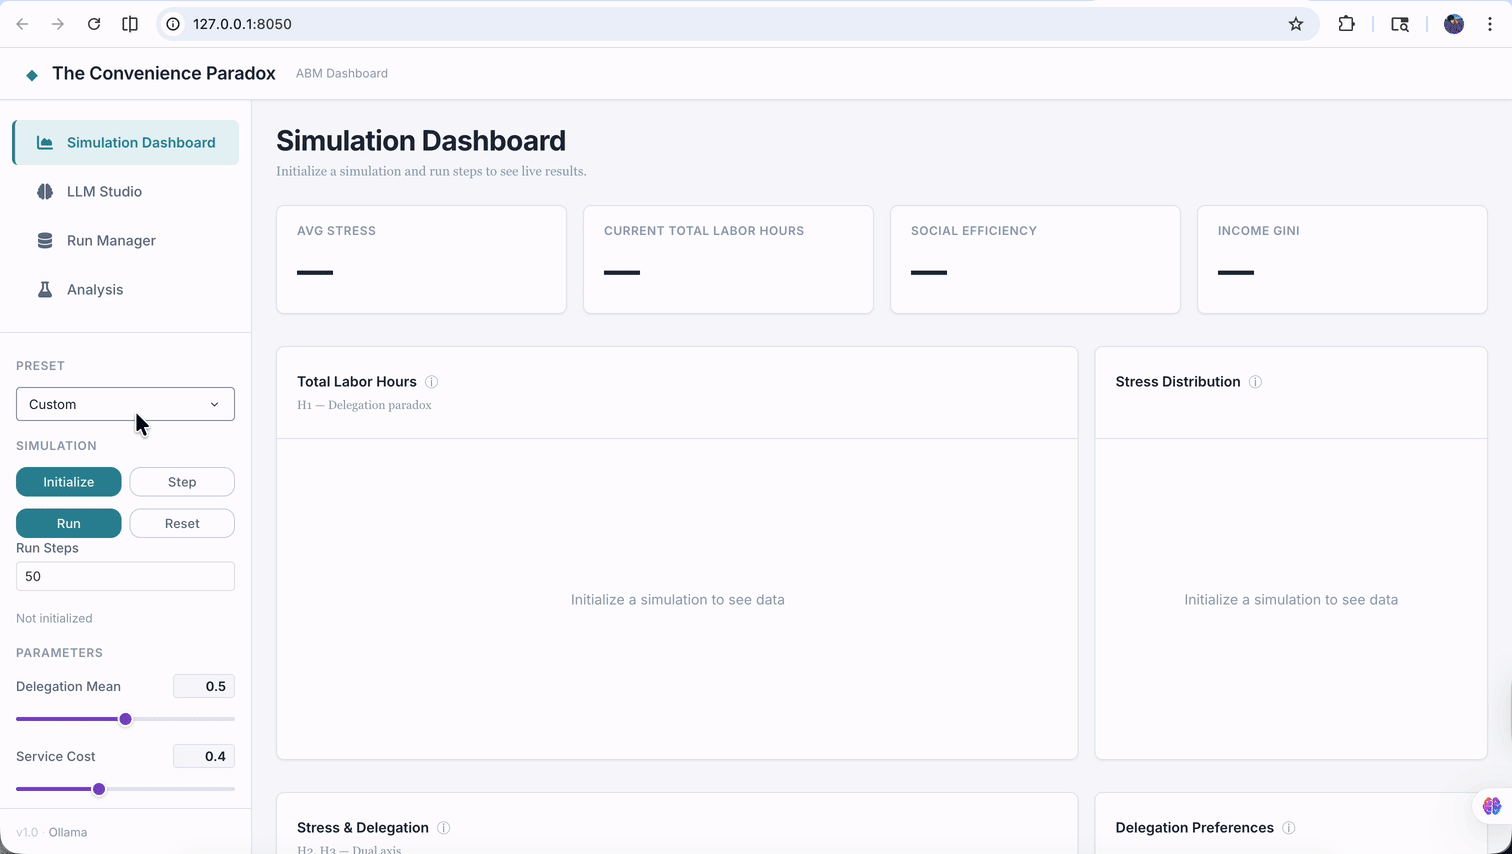Show info for Stress & Delegation chart
Image resolution: width=1512 pixels, height=854 pixels.
pos(443,828)
